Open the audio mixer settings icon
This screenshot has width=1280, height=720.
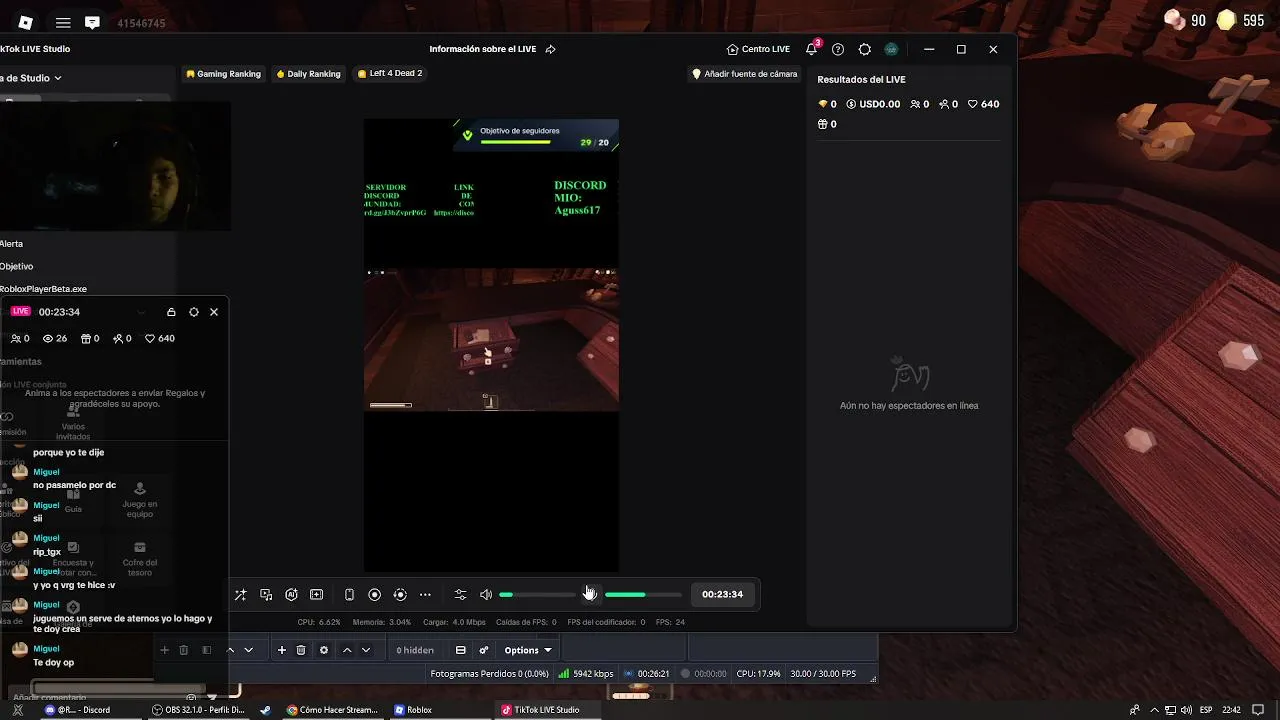coord(460,594)
